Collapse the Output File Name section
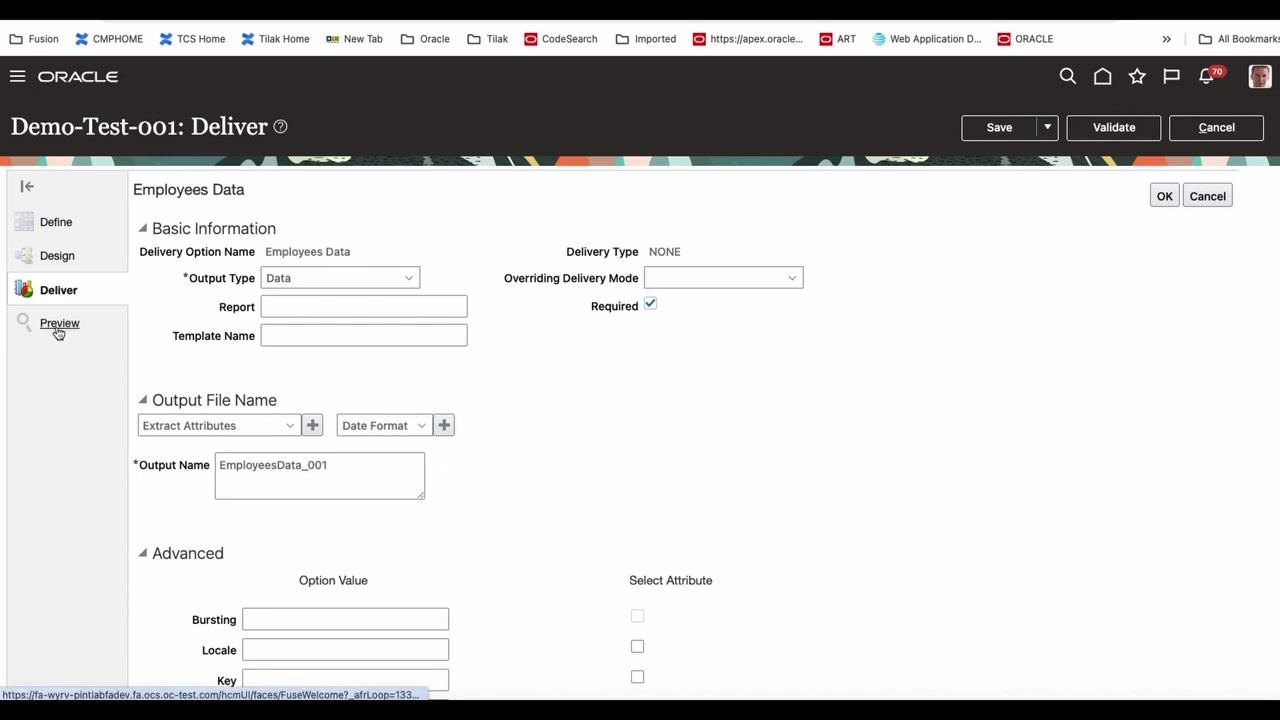This screenshot has height=720, width=1280. pyautogui.click(x=143, y=400)
